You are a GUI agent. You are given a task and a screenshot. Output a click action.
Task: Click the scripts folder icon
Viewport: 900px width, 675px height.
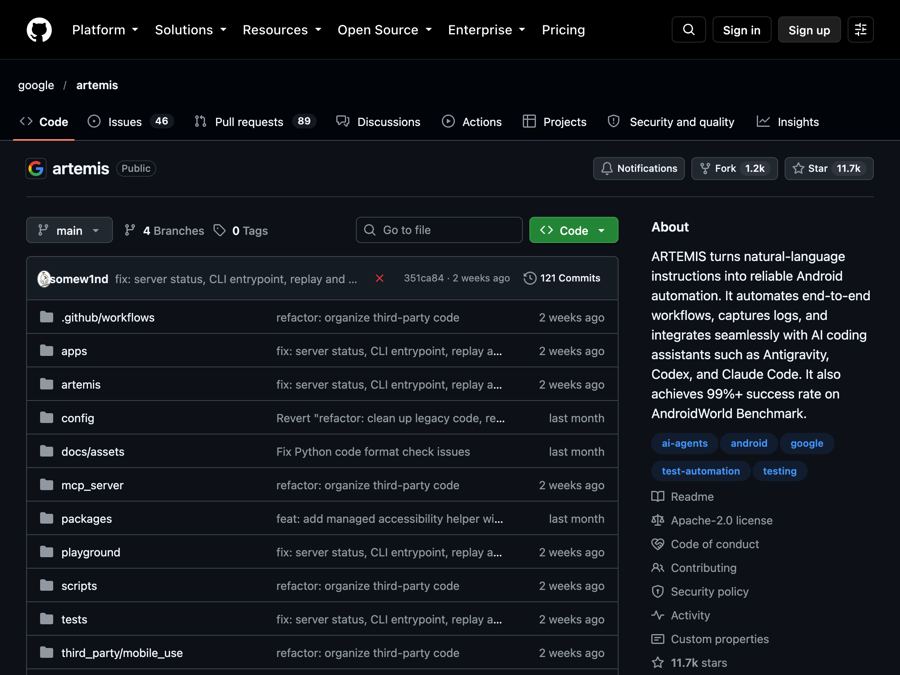click(46, 585)
